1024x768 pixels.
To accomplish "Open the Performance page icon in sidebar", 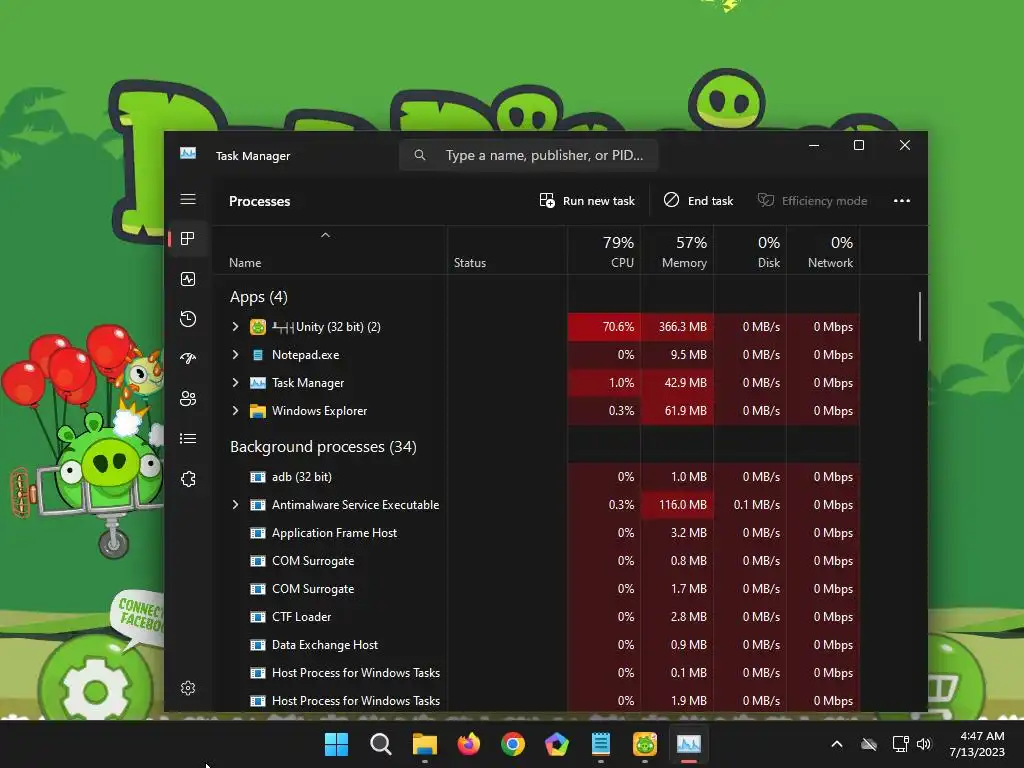I will pos(188,280).
